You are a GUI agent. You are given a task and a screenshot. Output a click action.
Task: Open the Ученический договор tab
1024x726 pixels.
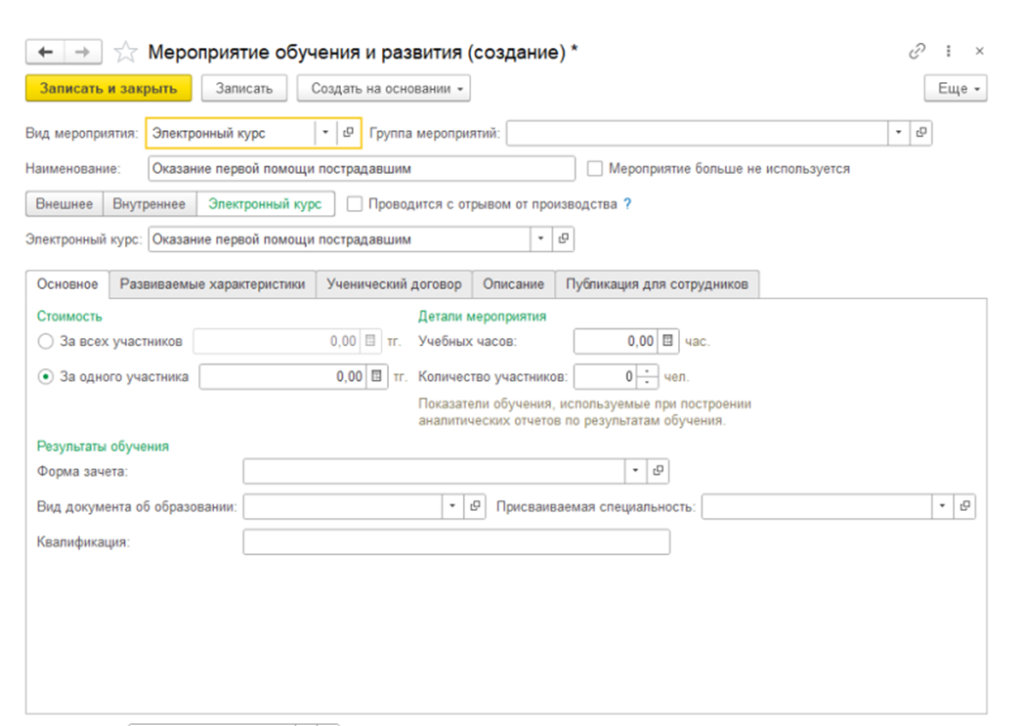tap(394, 284)
